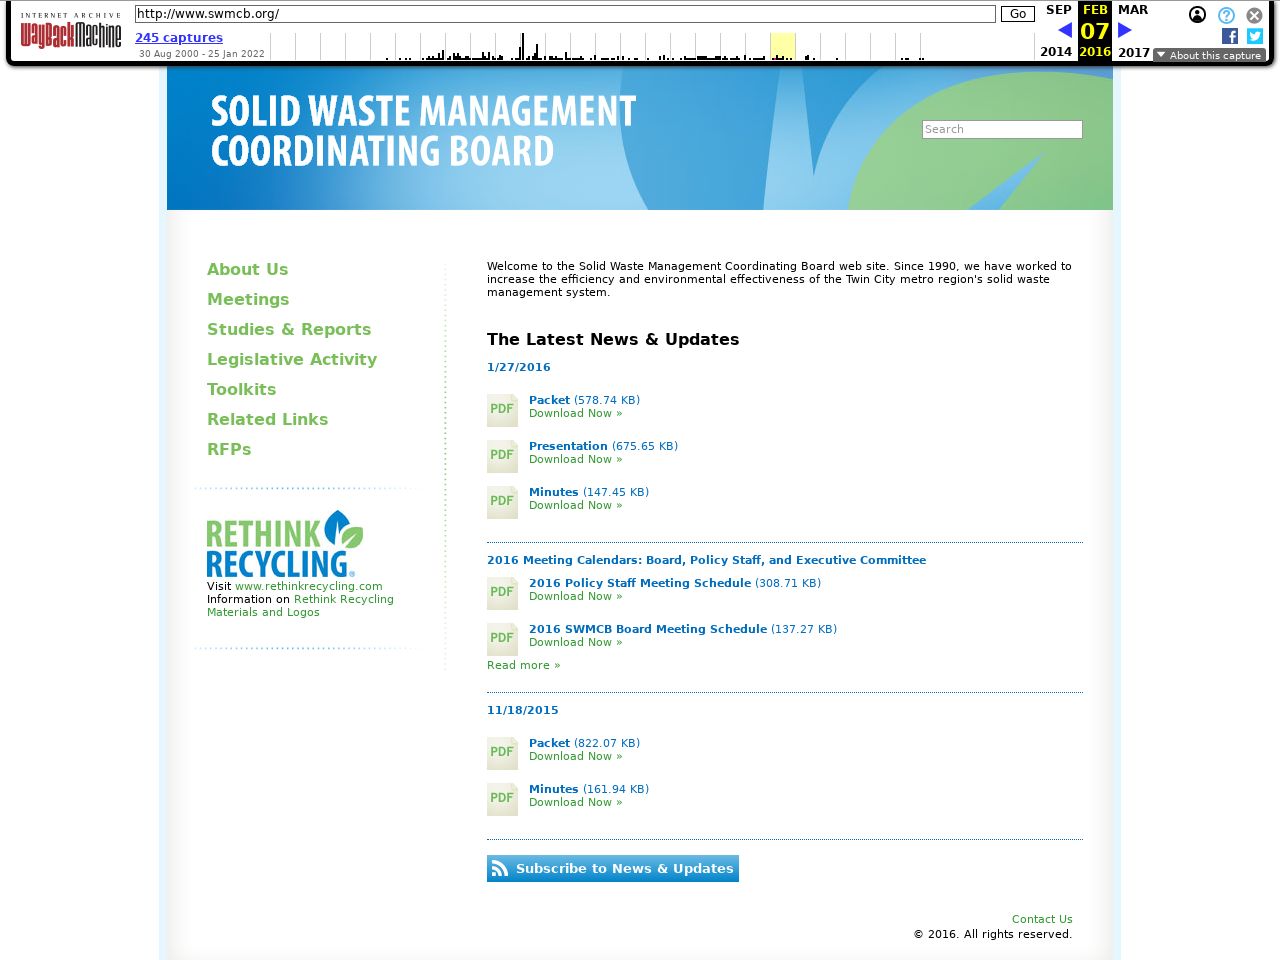Share capture on Twitter
Viewport: 1280px width, 960px height.
point(1255,36)
